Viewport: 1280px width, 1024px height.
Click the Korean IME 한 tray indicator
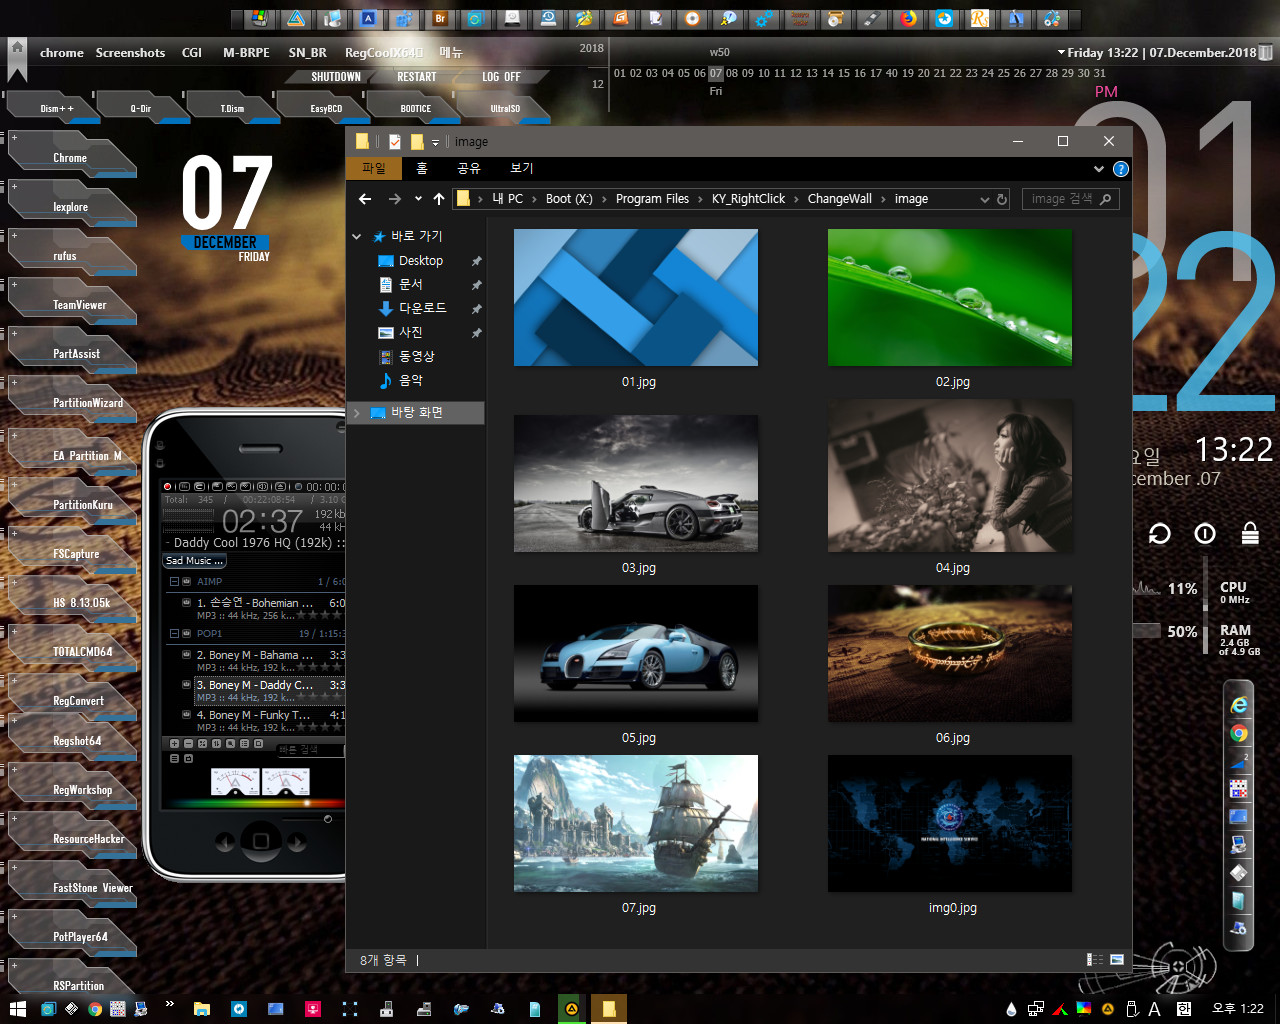coord(1184,1009)
